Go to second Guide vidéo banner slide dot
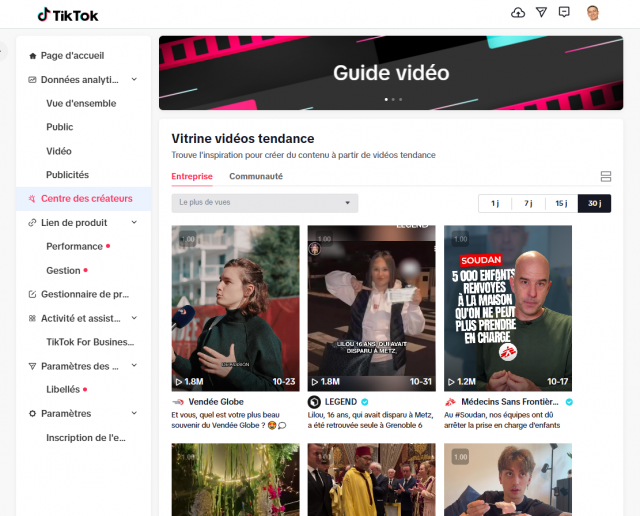 pos(393,99)
